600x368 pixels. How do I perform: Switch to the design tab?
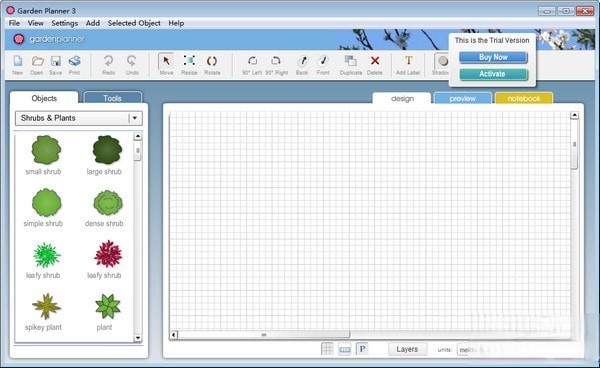[402, 98]
